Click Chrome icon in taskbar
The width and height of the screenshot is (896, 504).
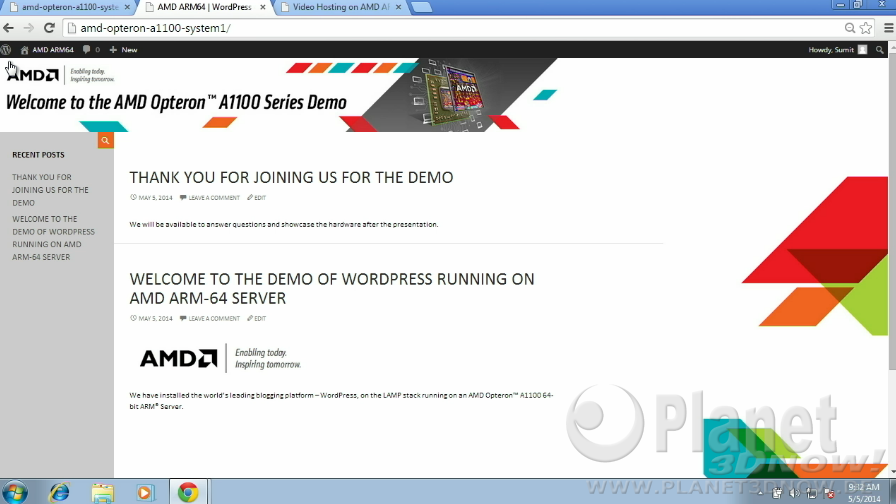187,492
